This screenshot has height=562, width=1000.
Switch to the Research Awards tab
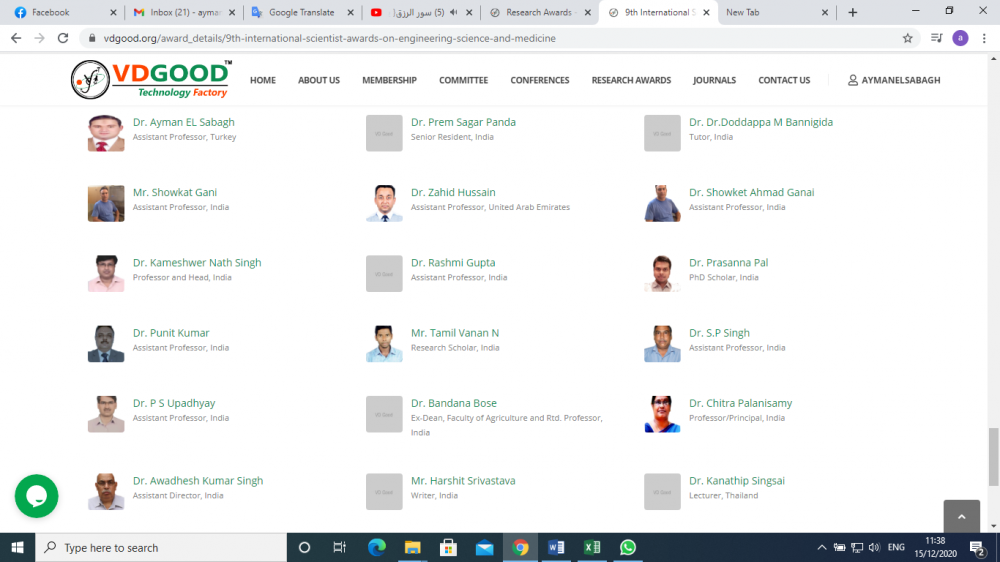click(539, 12)
